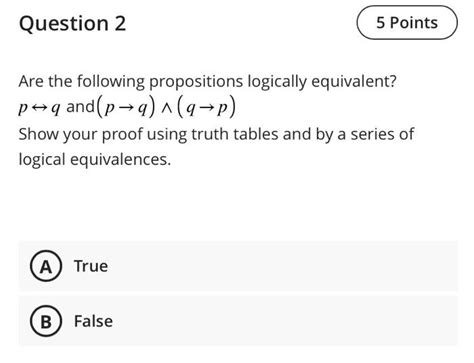Click the word 'and' between formulas
Screen dimensions: 474x363
(x=80, y=107)
